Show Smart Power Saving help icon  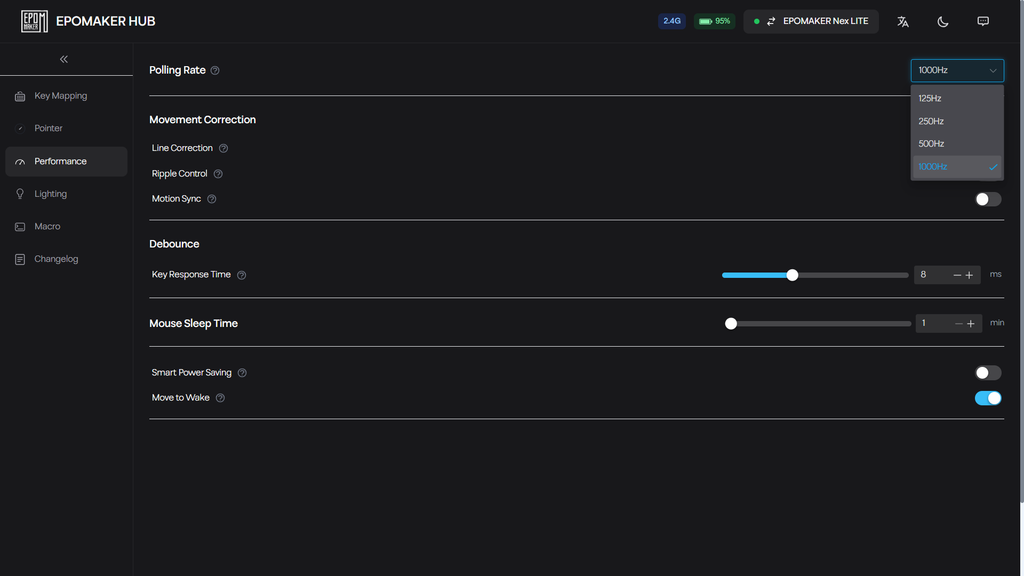pos(242,373)
